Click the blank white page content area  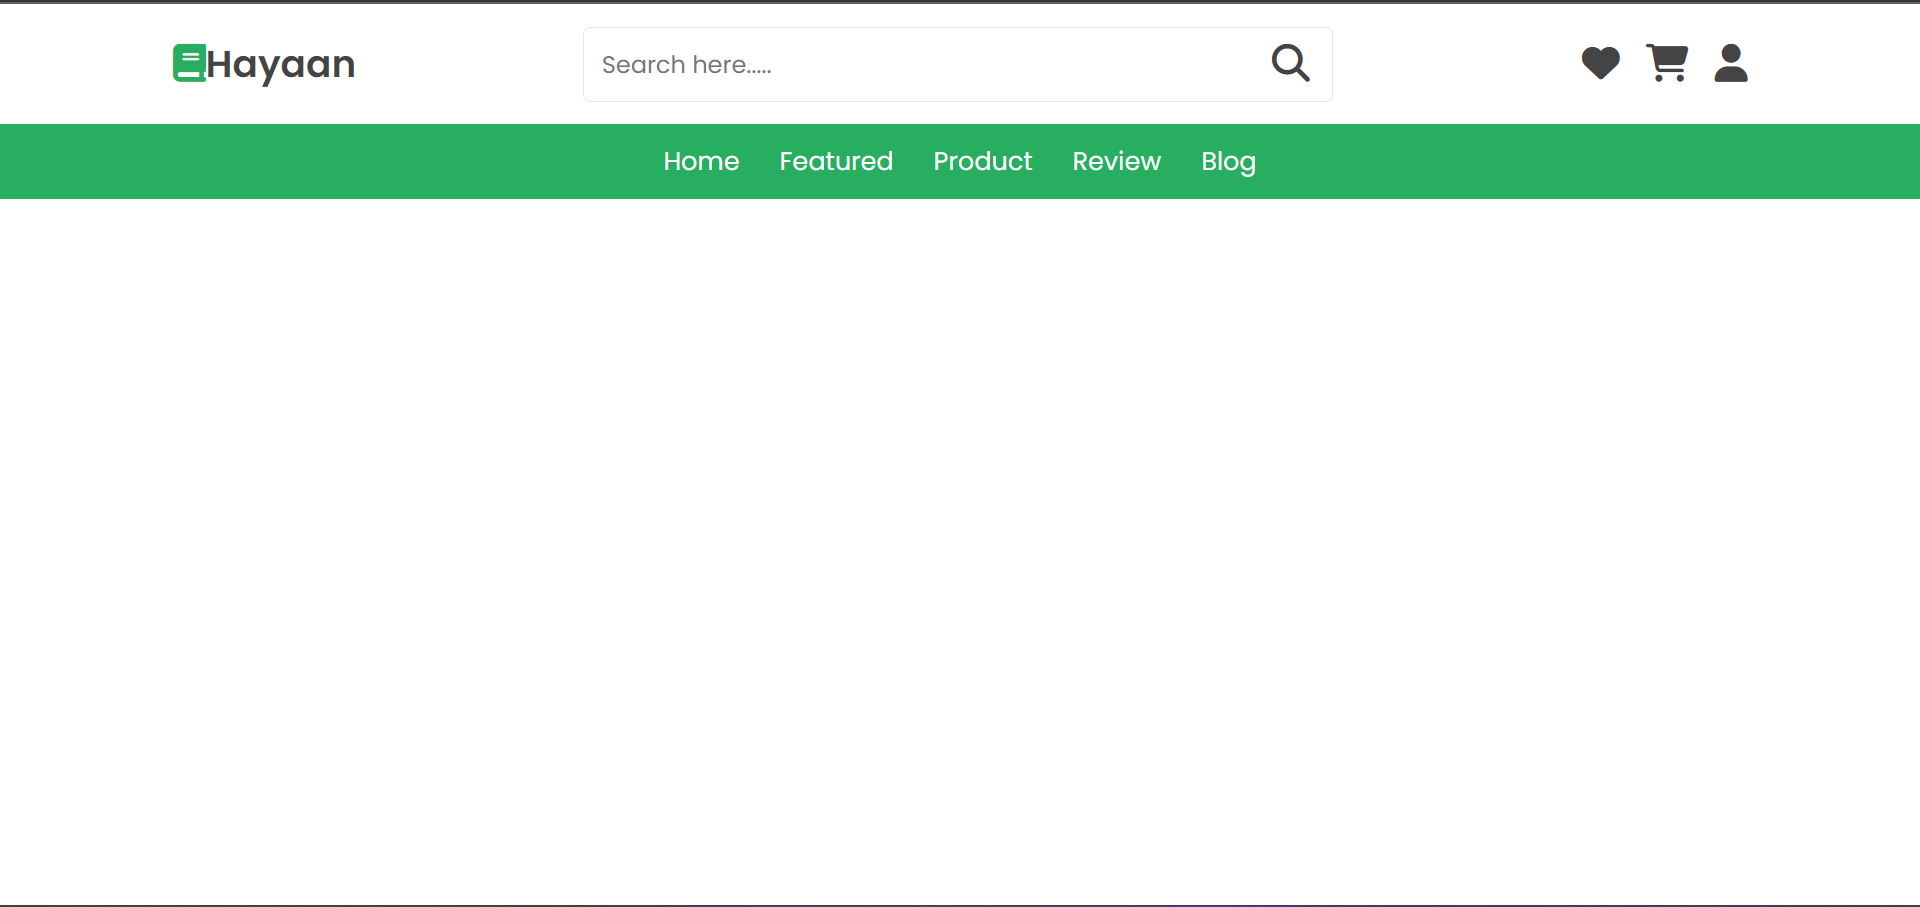[x=960, y=550]
